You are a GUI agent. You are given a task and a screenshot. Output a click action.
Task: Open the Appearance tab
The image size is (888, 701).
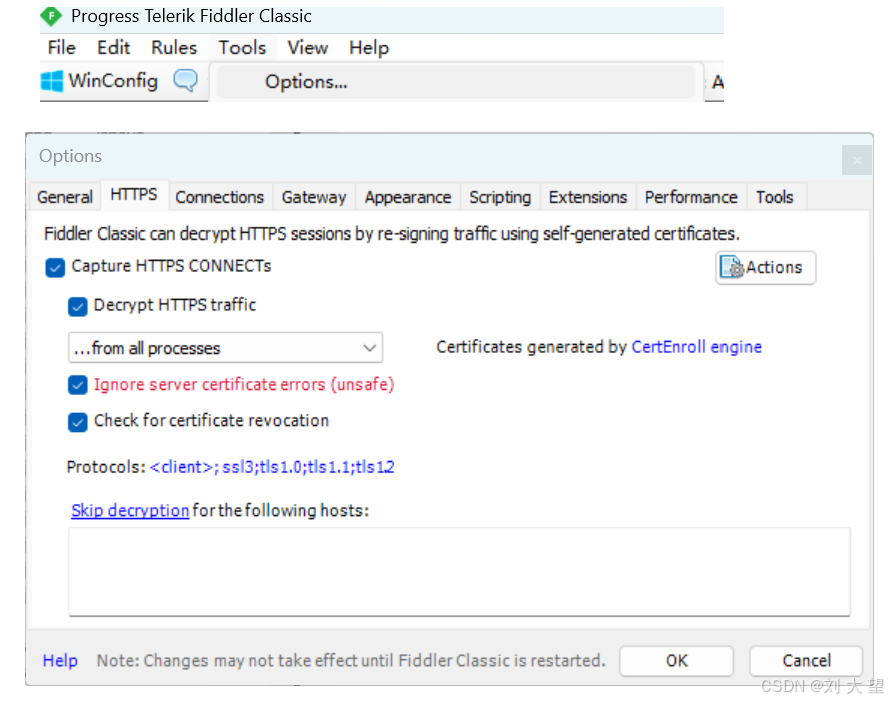[408, 197]
